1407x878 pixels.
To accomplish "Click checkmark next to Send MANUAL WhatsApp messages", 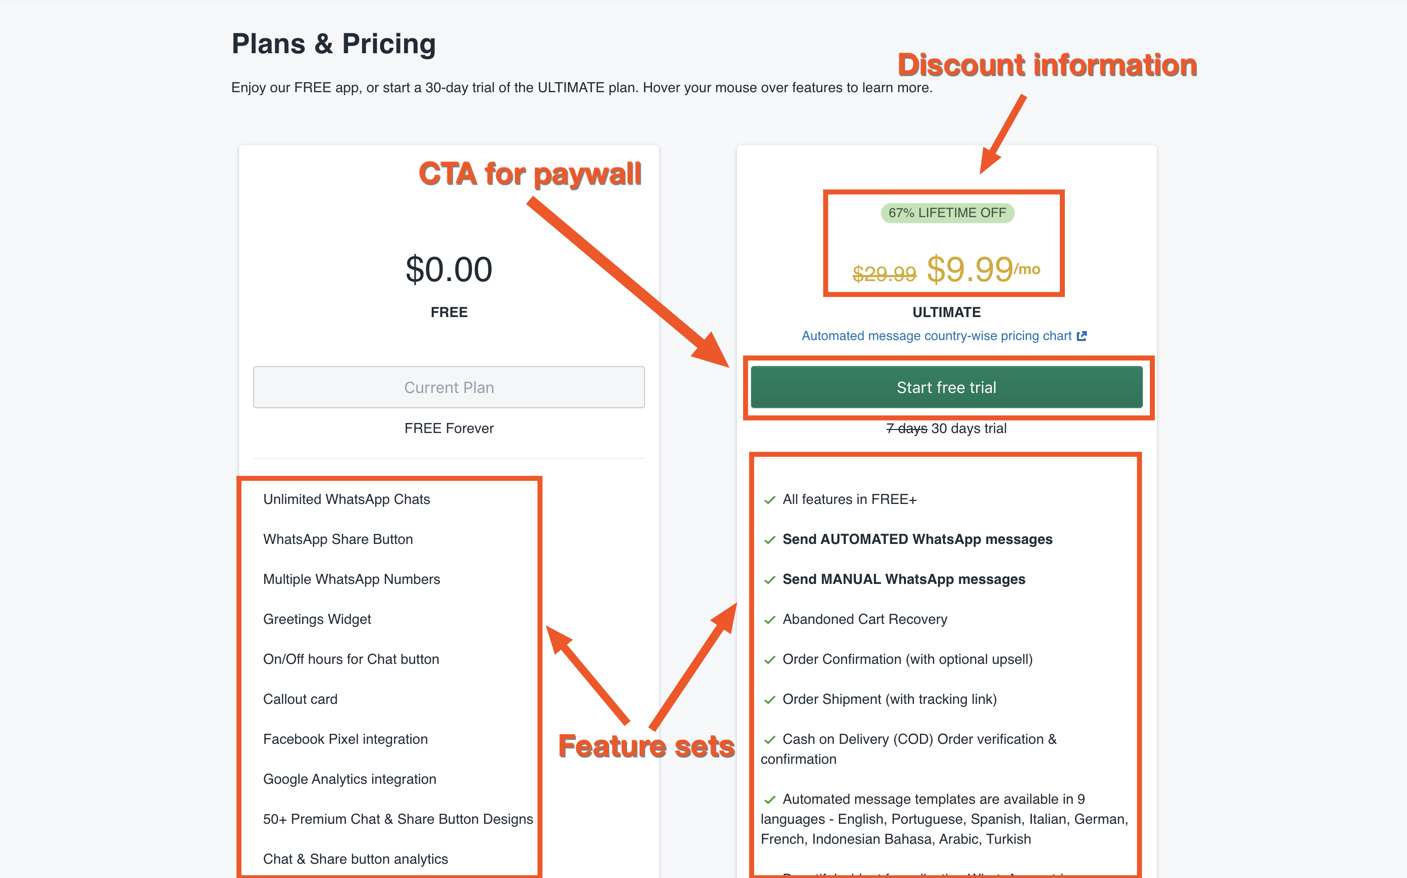I will pyautogui.click(x=769, y=580).
